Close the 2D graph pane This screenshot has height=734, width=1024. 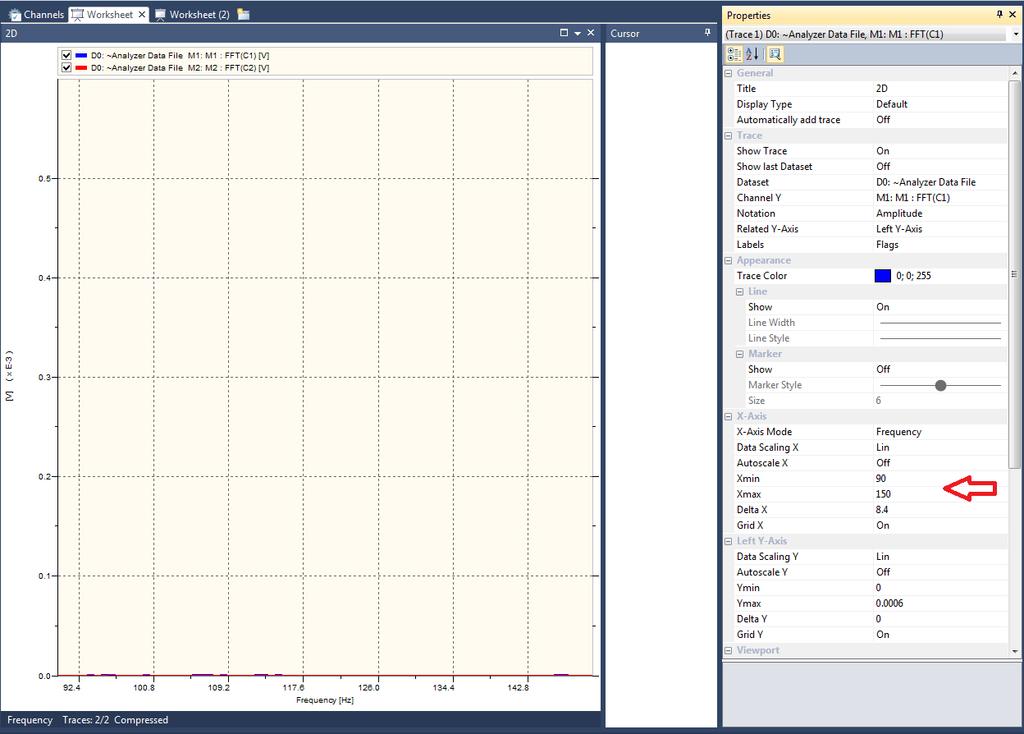pyautogui.click(x=590, y=33)
